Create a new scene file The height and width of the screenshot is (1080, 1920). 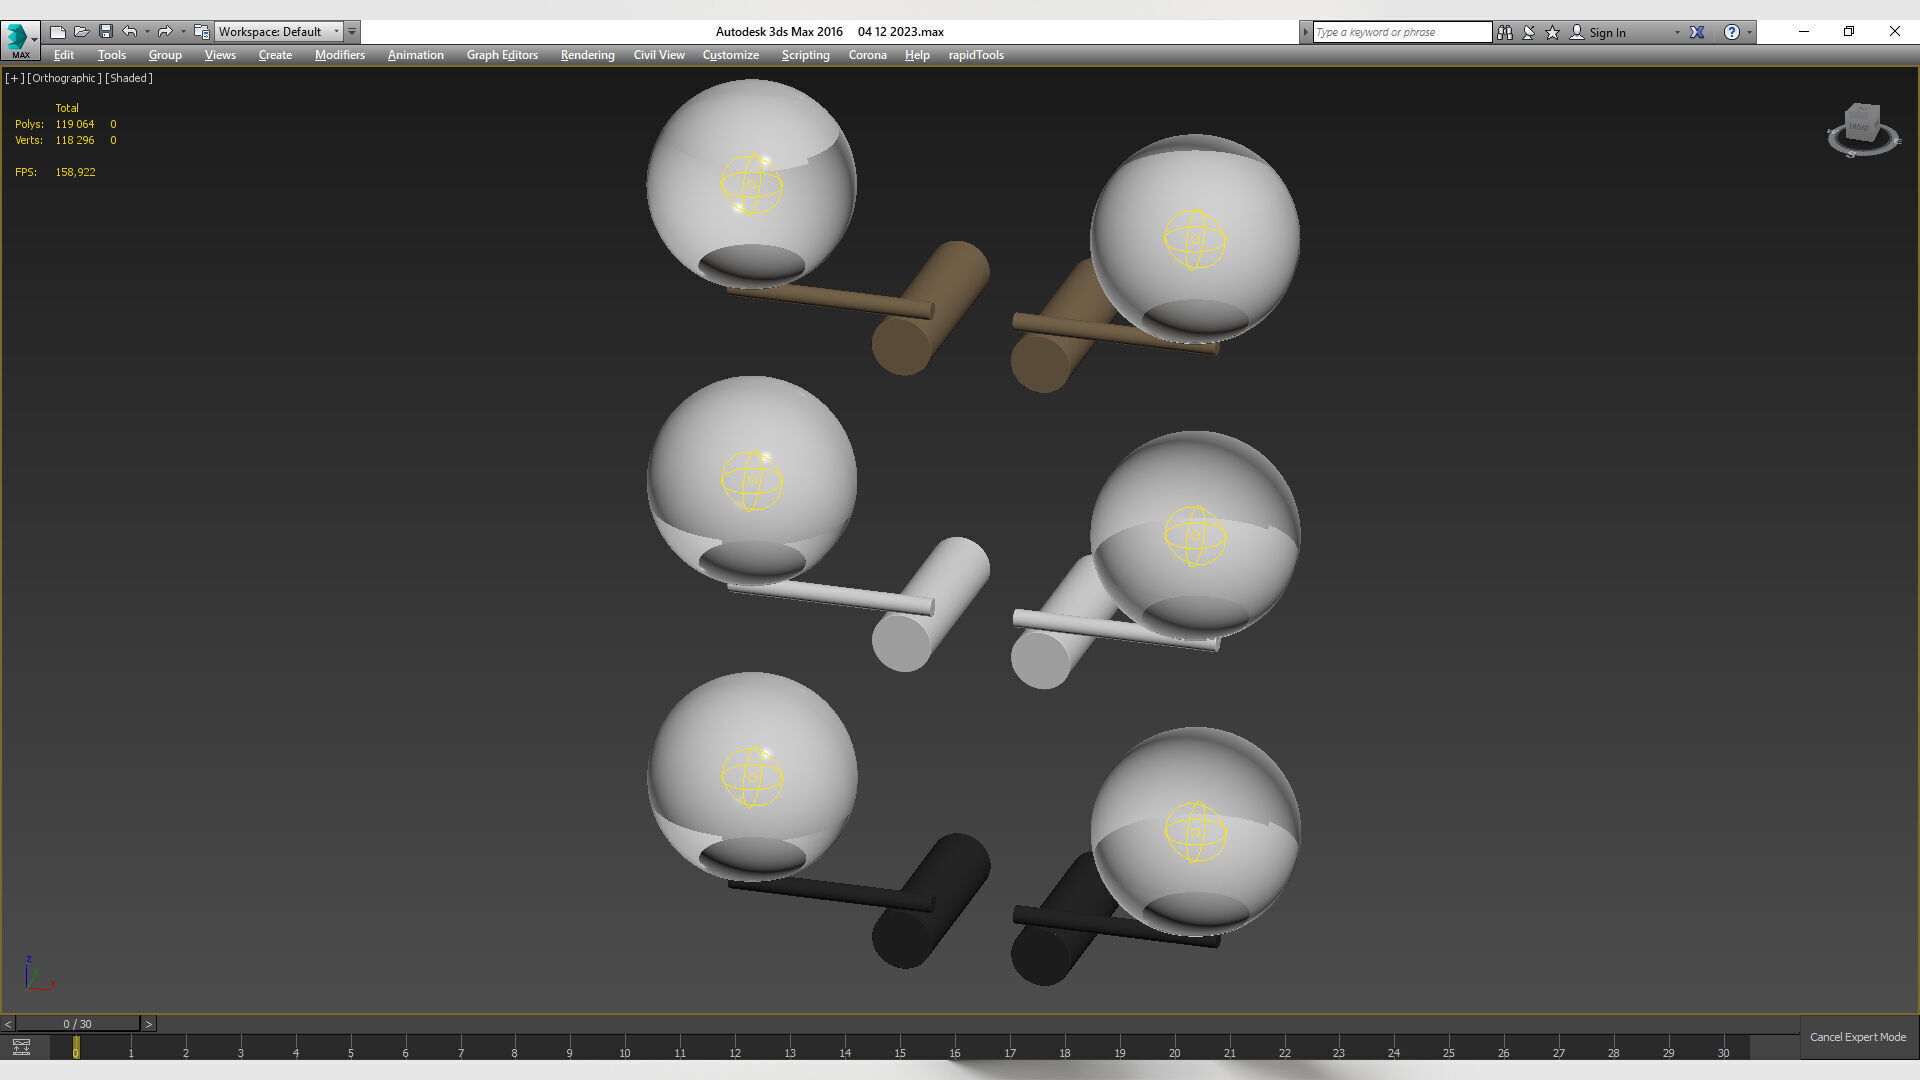click(57, 32)
